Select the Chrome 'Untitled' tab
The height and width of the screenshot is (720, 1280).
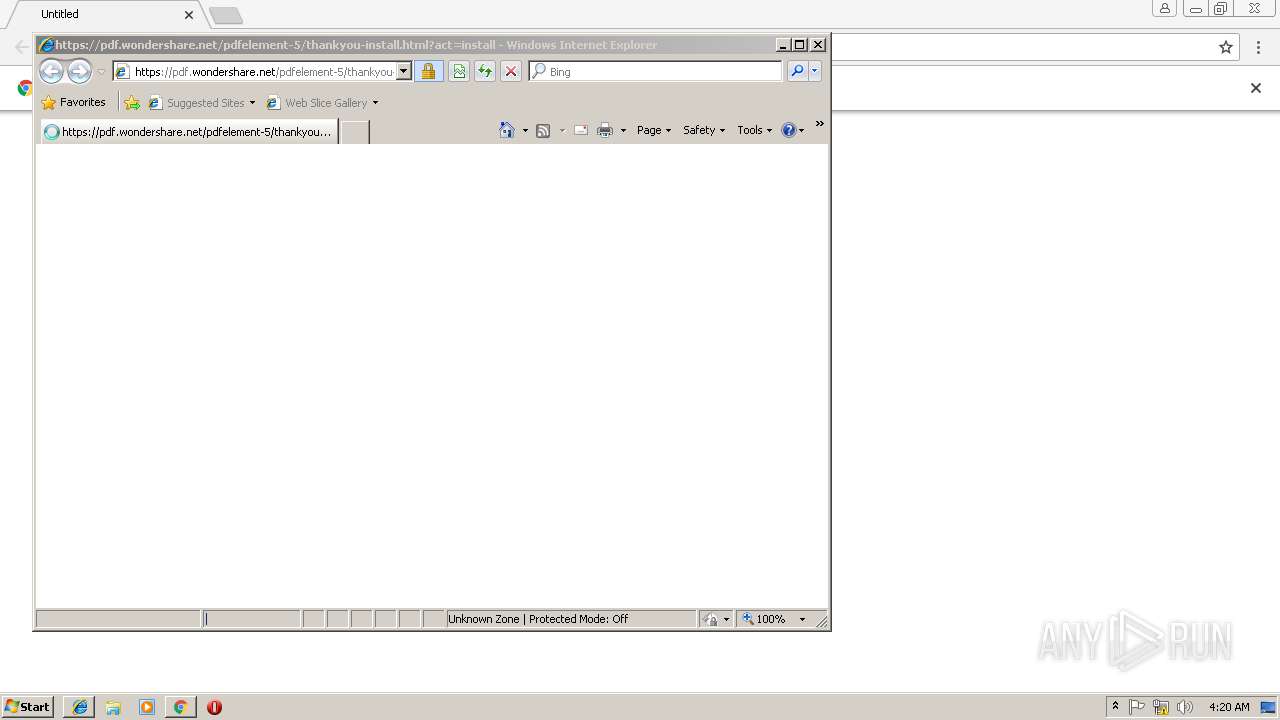point(104,14)
